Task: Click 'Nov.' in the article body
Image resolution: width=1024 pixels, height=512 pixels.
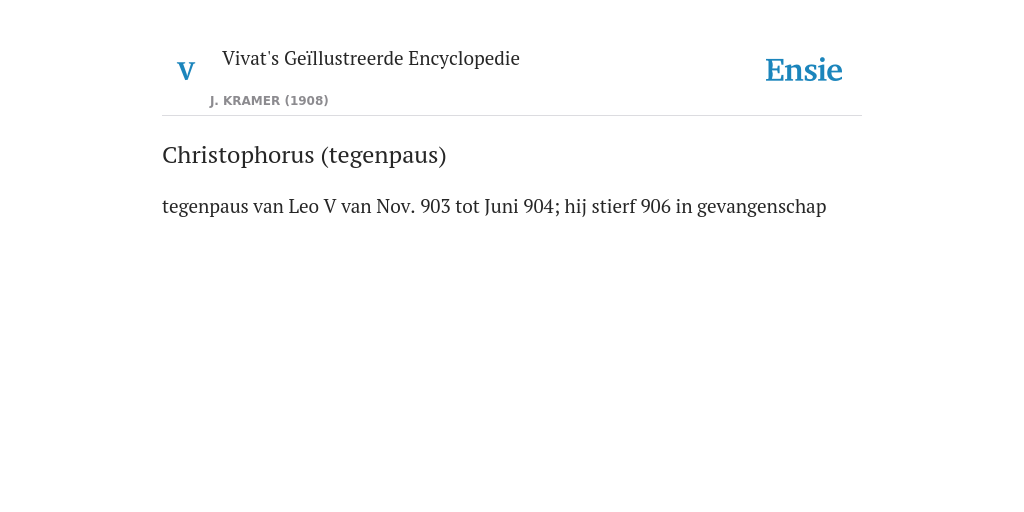Action: click(x=396, y=206)
